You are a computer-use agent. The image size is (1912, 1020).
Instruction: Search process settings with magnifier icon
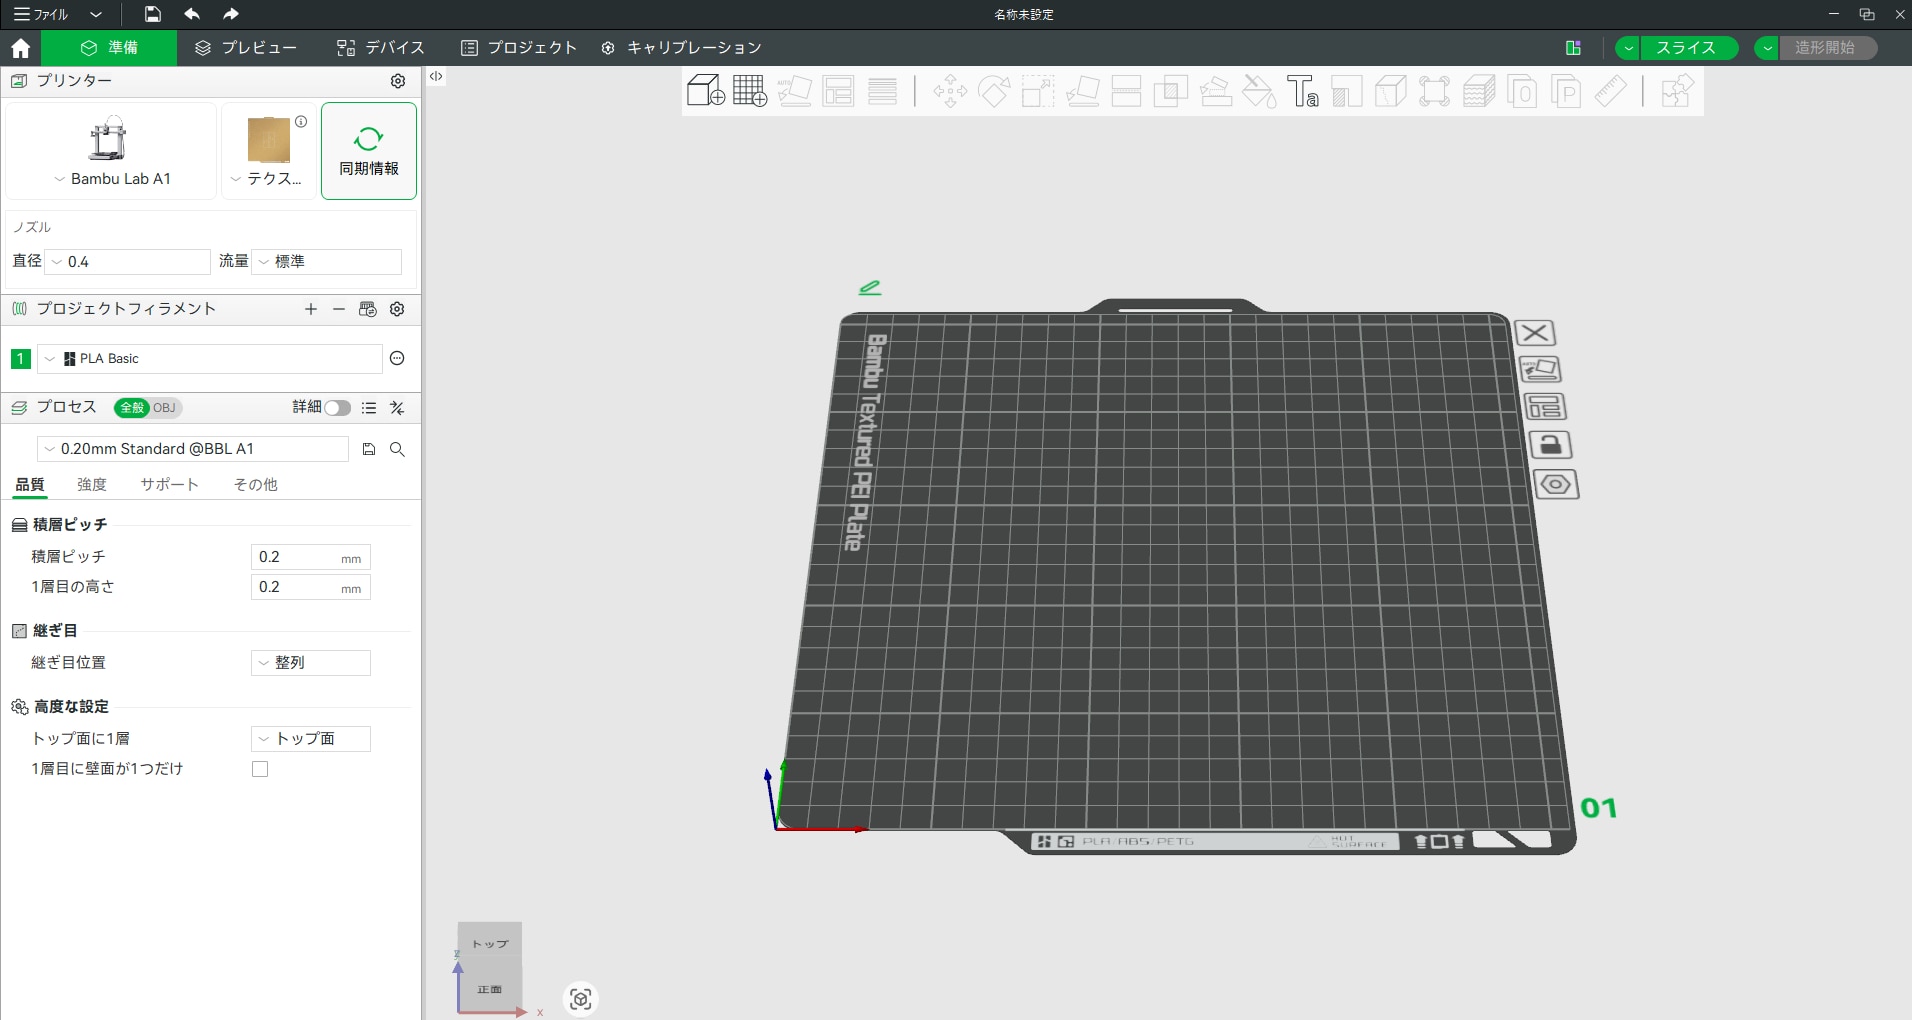pyautogui.click(x=397, y=450)
